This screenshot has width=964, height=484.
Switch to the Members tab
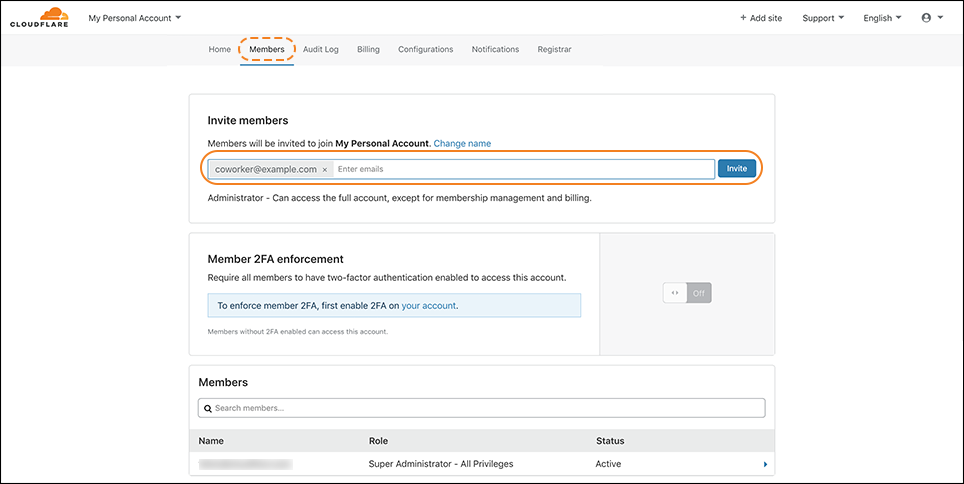pyautogui.click(x=267, y=49)
